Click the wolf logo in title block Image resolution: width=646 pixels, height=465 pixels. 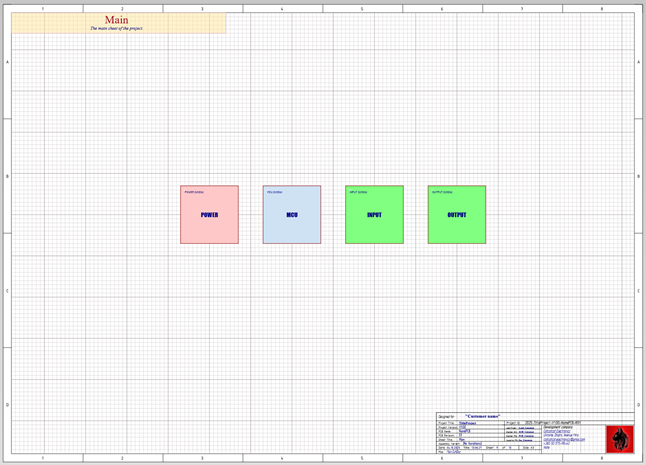pyautogui.click(x=619, y=439)
